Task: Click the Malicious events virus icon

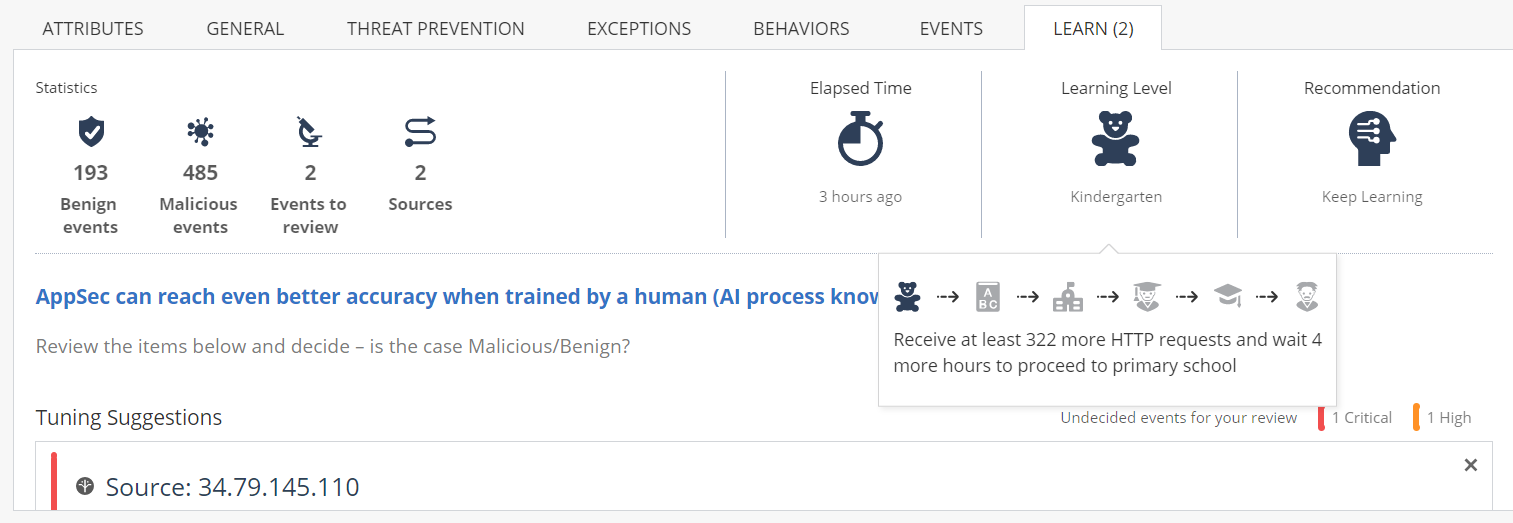Action: tap(200, 132)
